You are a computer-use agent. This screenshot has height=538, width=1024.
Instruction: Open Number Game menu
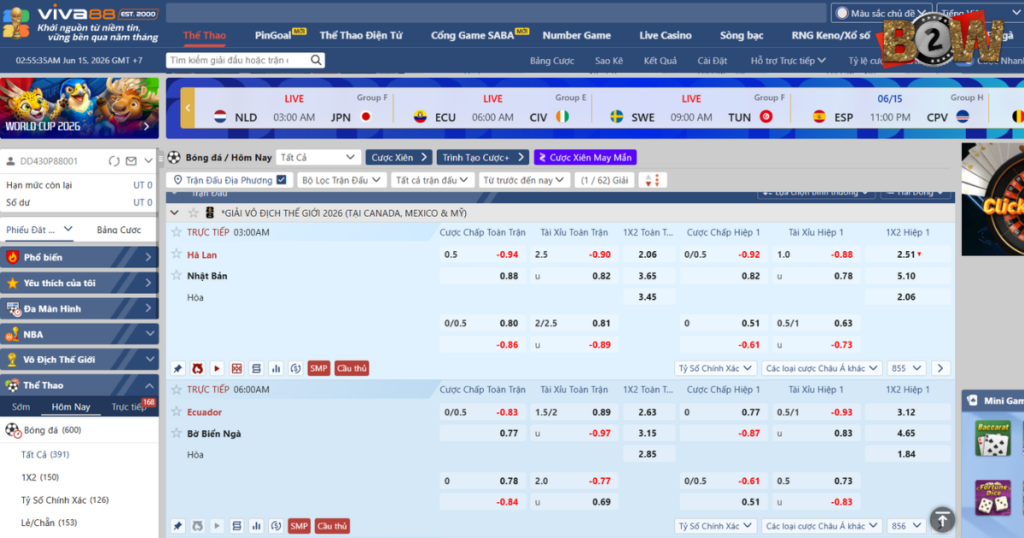click(x=577, y=35)
